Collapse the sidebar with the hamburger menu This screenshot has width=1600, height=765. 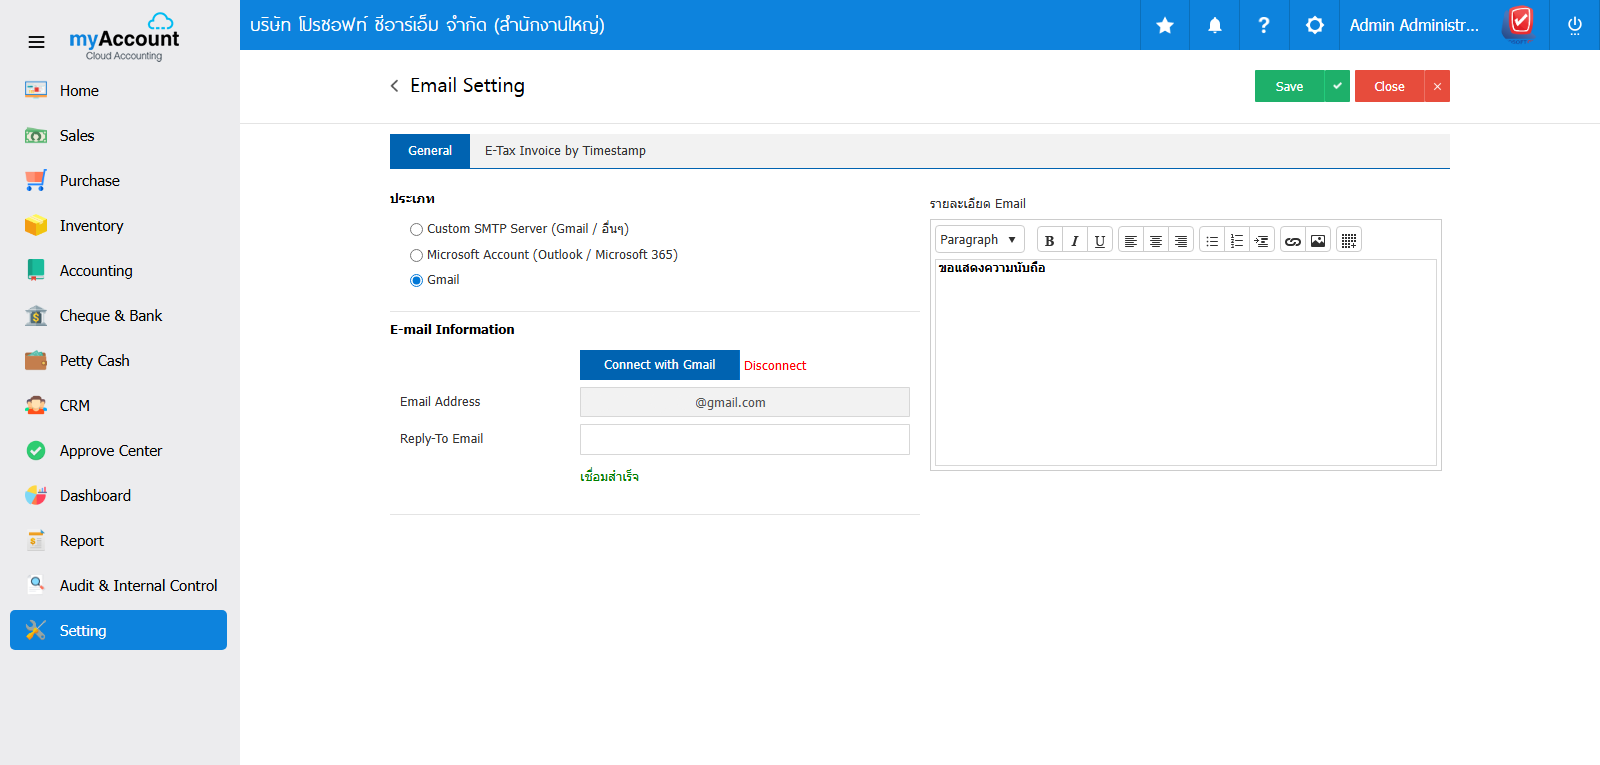tap(36, 42)
